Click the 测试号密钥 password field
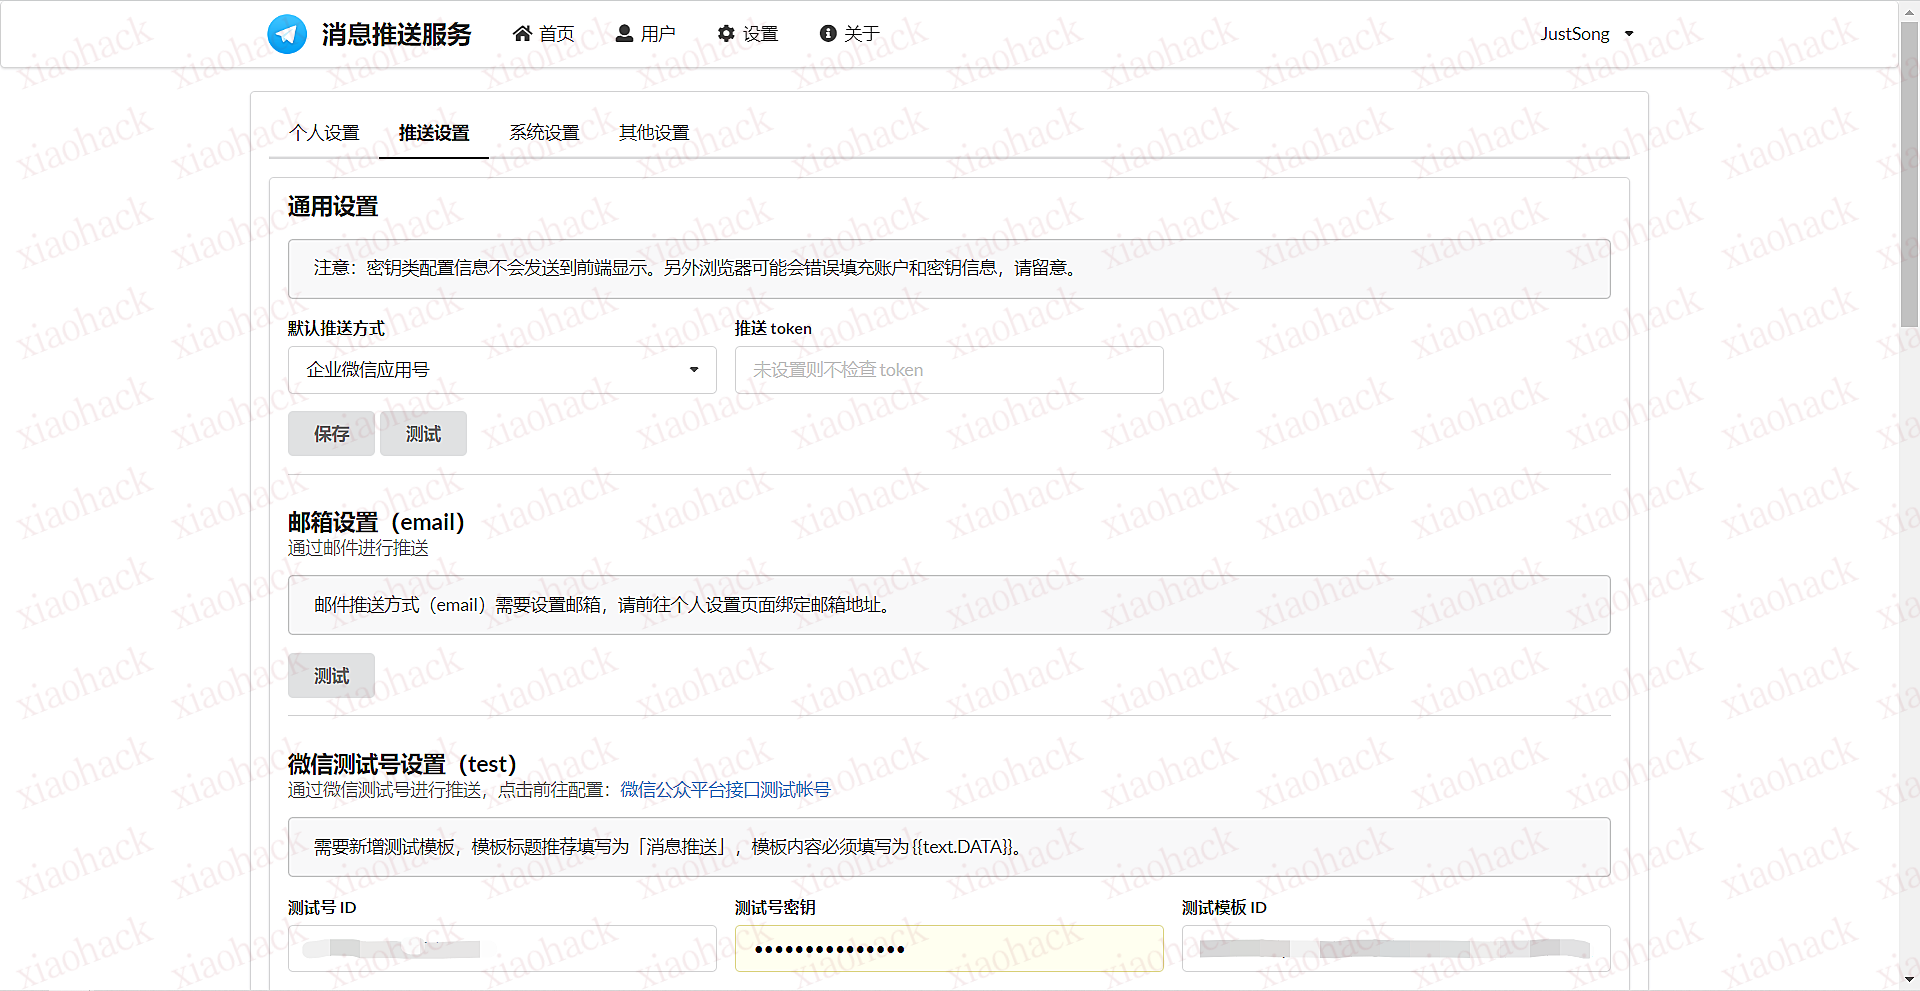 tap(948, 948)
